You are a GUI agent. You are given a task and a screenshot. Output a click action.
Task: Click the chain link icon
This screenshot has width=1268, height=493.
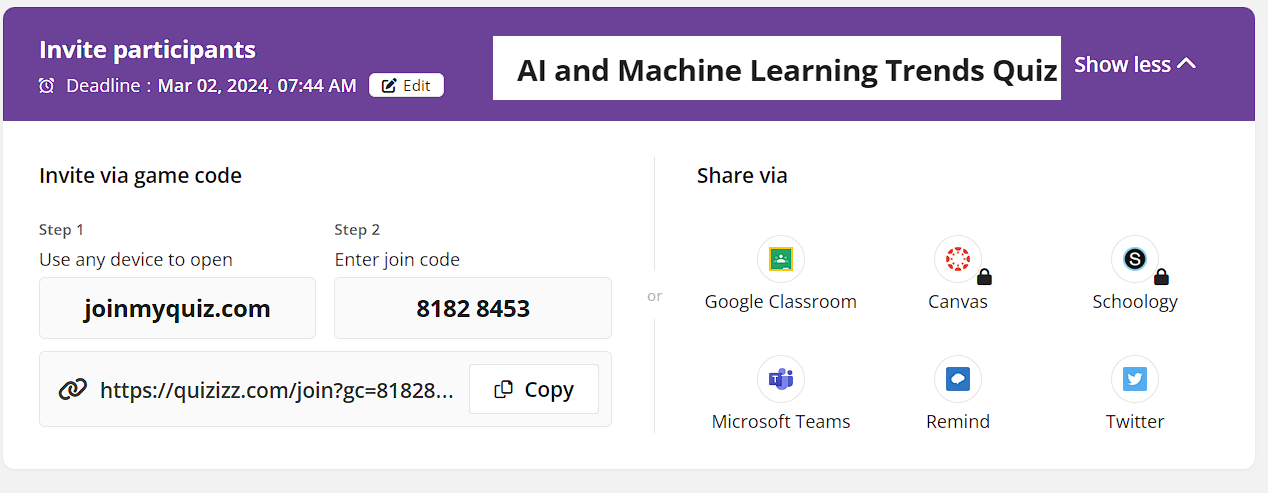click(x=72, y=389)
